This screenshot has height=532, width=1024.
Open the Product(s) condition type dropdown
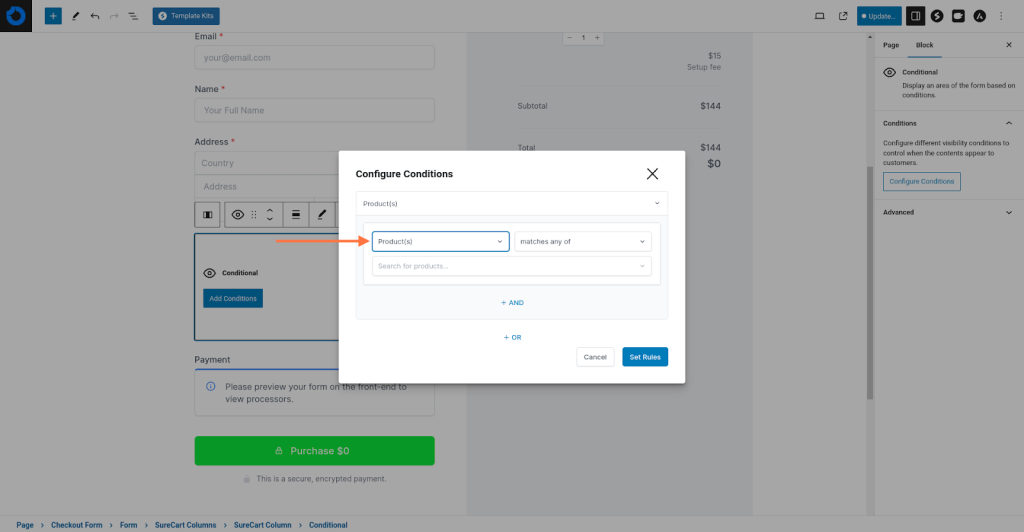pos(440,241)
